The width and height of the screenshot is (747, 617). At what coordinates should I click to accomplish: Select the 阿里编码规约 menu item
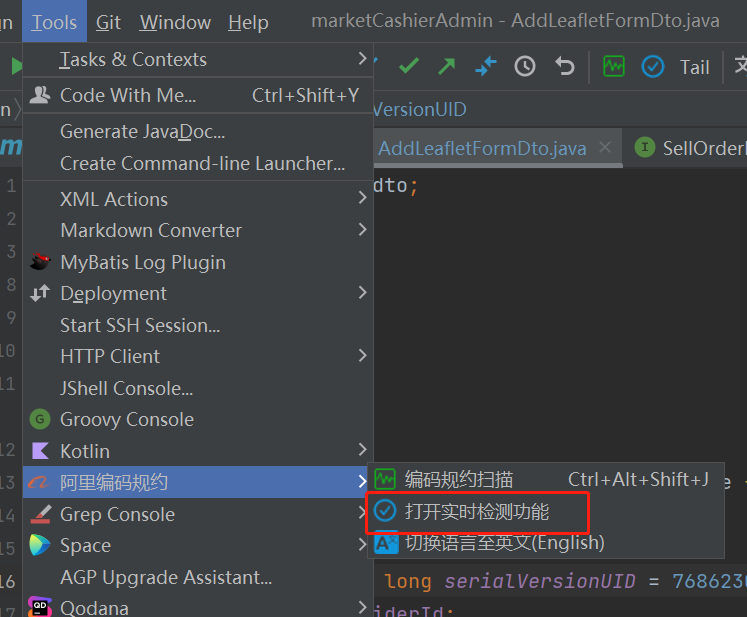(195, 482)
